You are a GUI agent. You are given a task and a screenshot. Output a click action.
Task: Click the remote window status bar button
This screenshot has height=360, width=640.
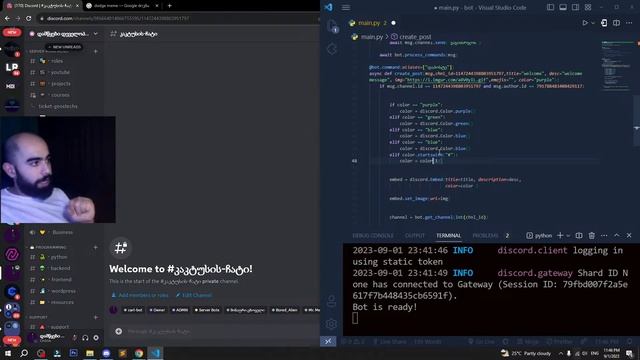pos(328,341)
